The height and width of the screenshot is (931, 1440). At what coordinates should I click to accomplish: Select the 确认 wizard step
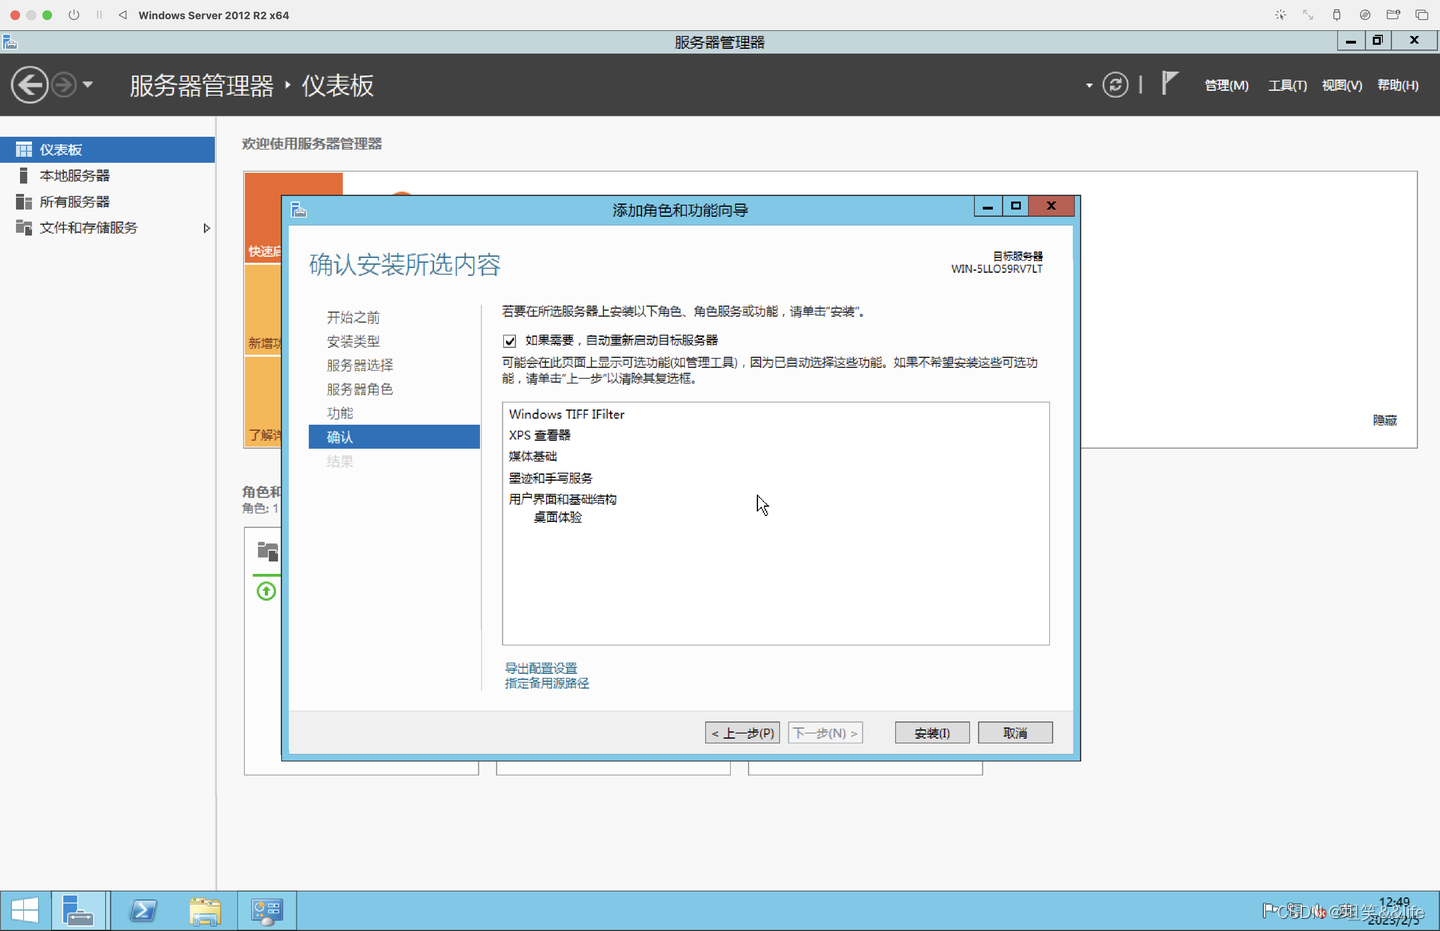click(394, 437)
